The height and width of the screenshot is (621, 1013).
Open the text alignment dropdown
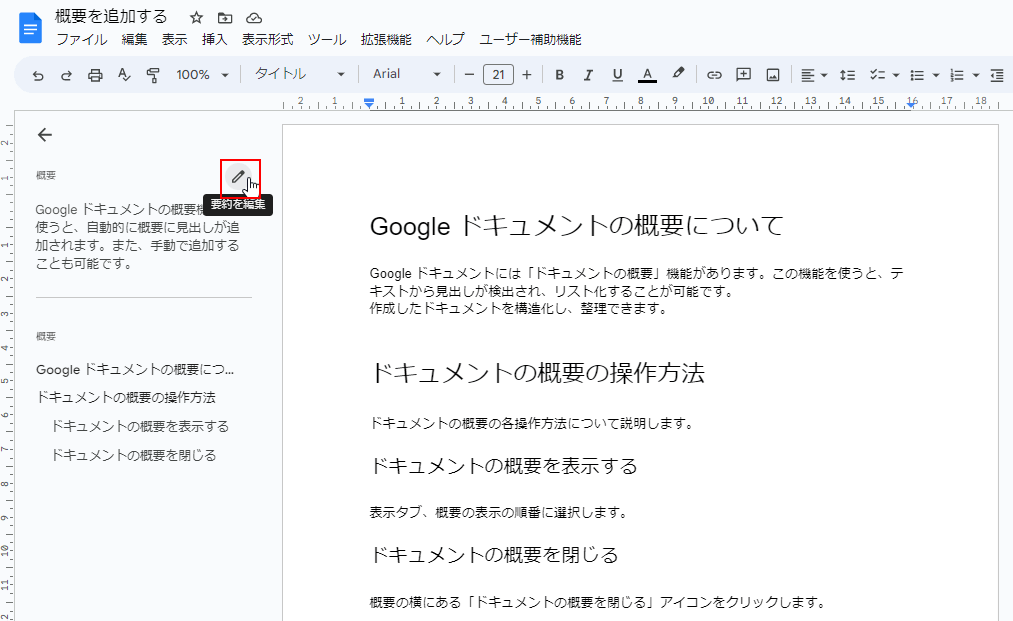pos(813,75)
